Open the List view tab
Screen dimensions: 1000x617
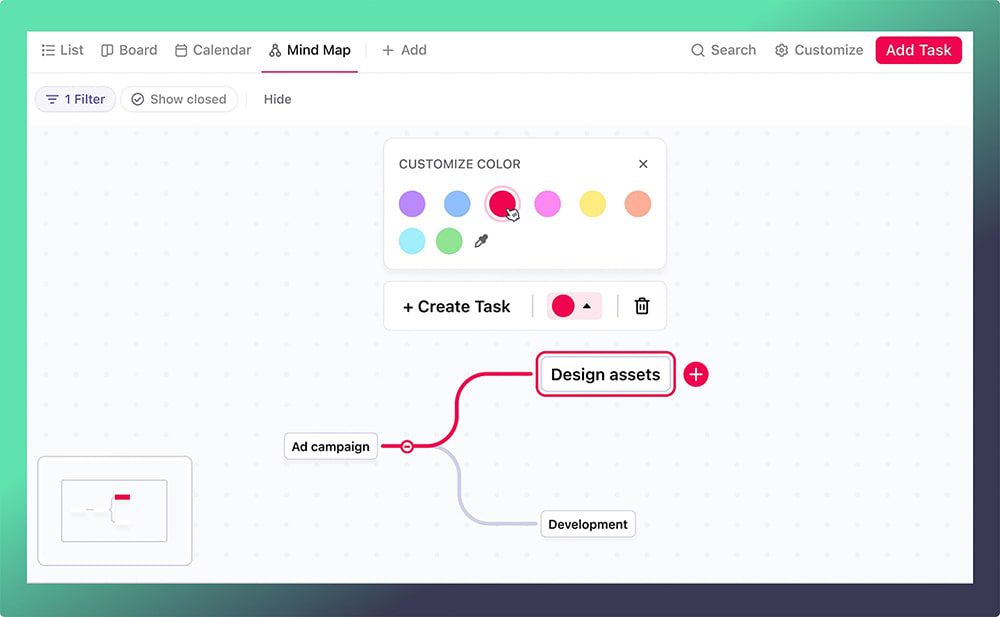click(x=62, y=50)
